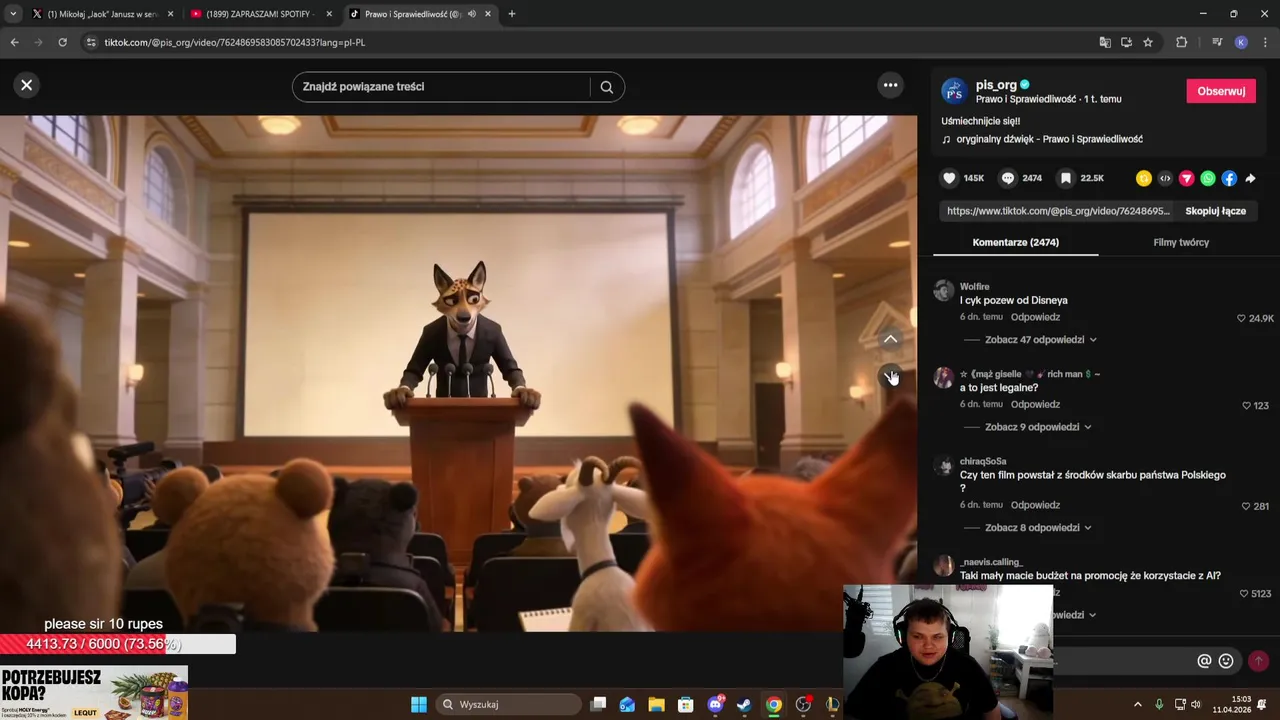Bookmark this page with the star icon
Screen dimensions: 1280x720
(1148, 42)
